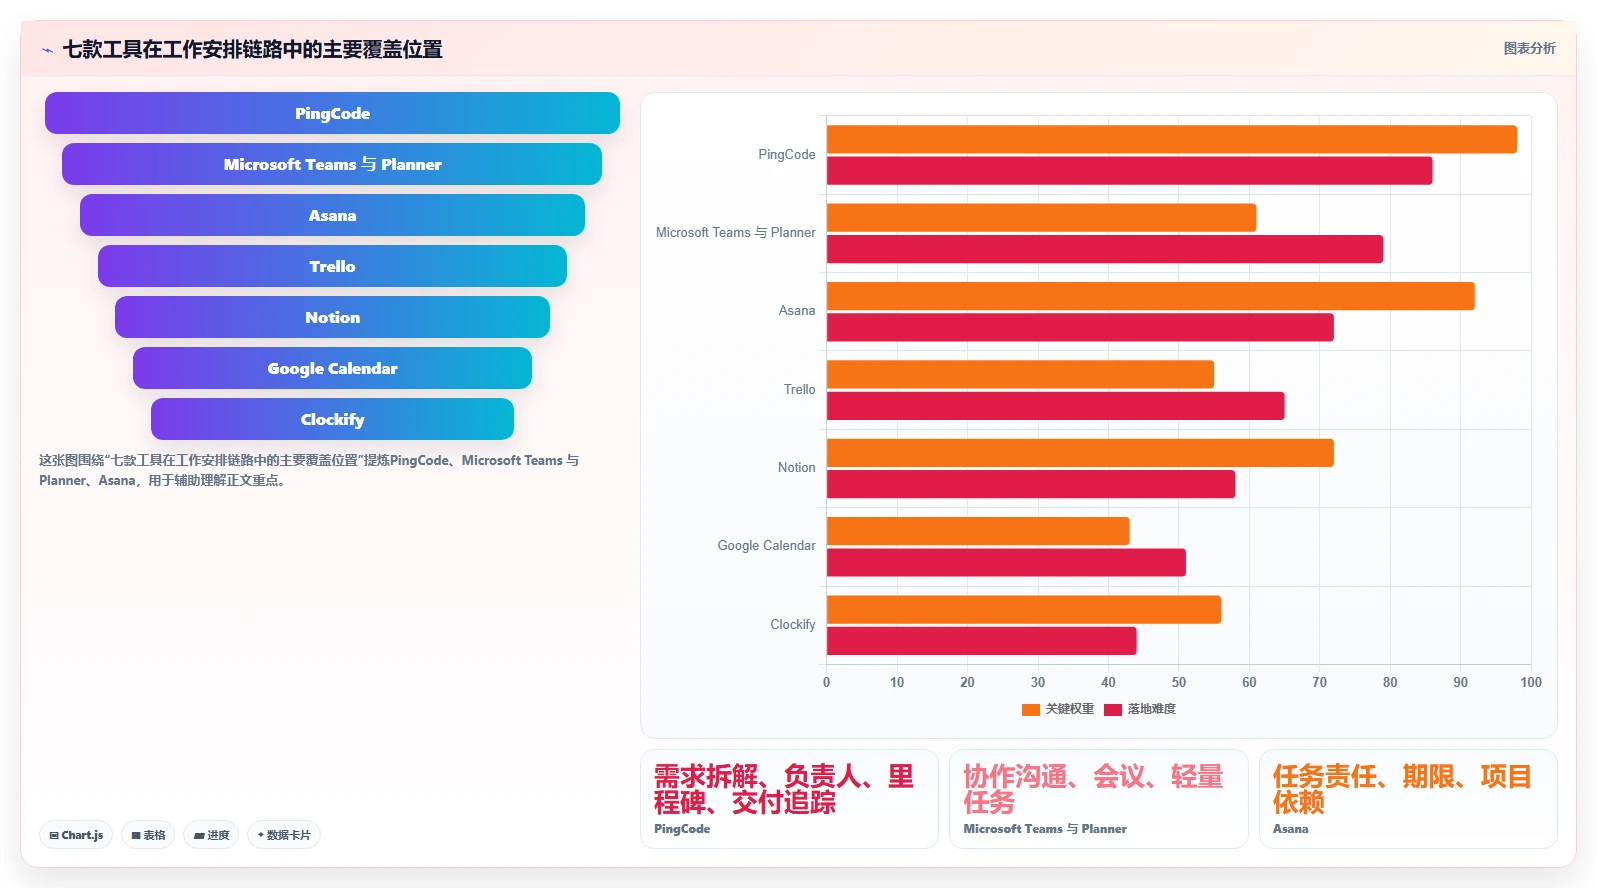Click the 关键权重 legend label text
Viewport: 1597px width, 888px height.
(1069, 709)
